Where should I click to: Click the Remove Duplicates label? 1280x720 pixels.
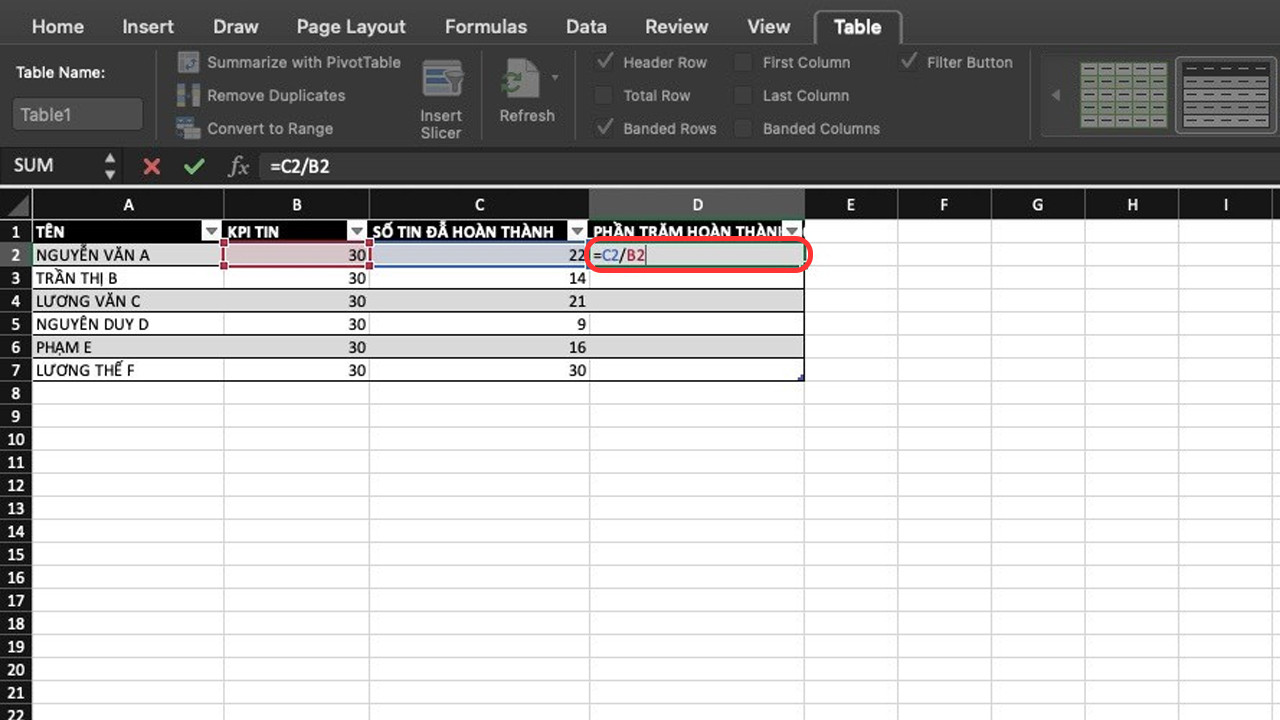pos(276,95)
